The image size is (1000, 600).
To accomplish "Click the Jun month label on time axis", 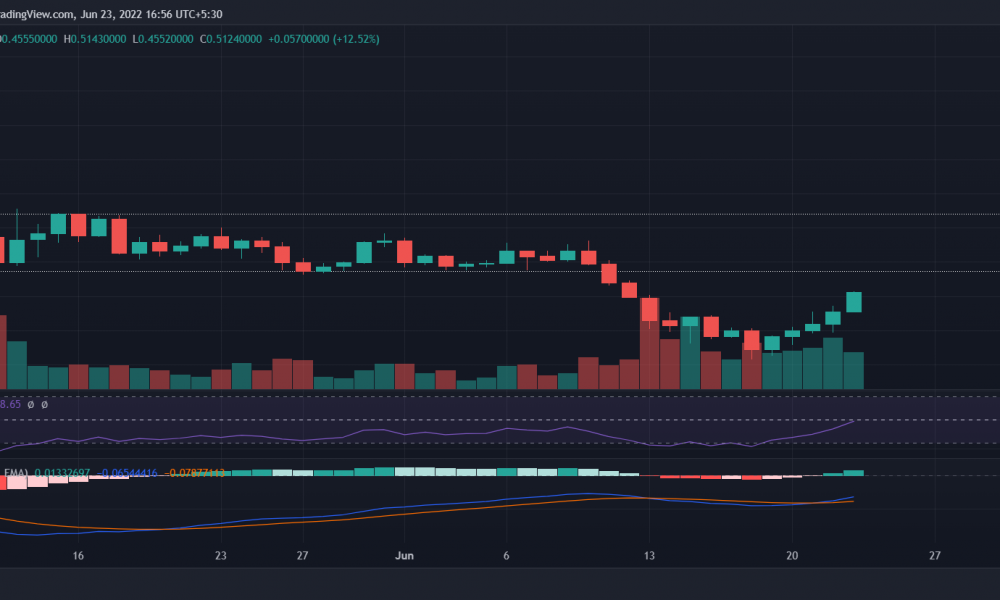I will (x=404, y=555).
